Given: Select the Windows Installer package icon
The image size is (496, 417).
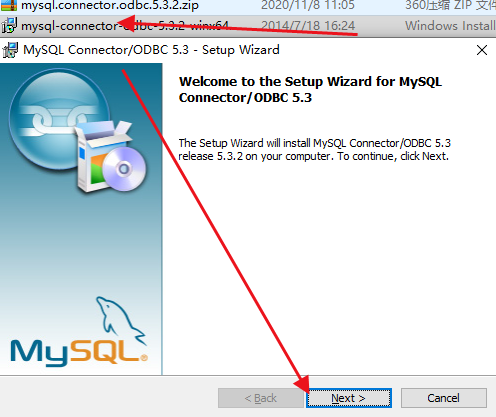Looking at the screenshot, I should [9, 26].
